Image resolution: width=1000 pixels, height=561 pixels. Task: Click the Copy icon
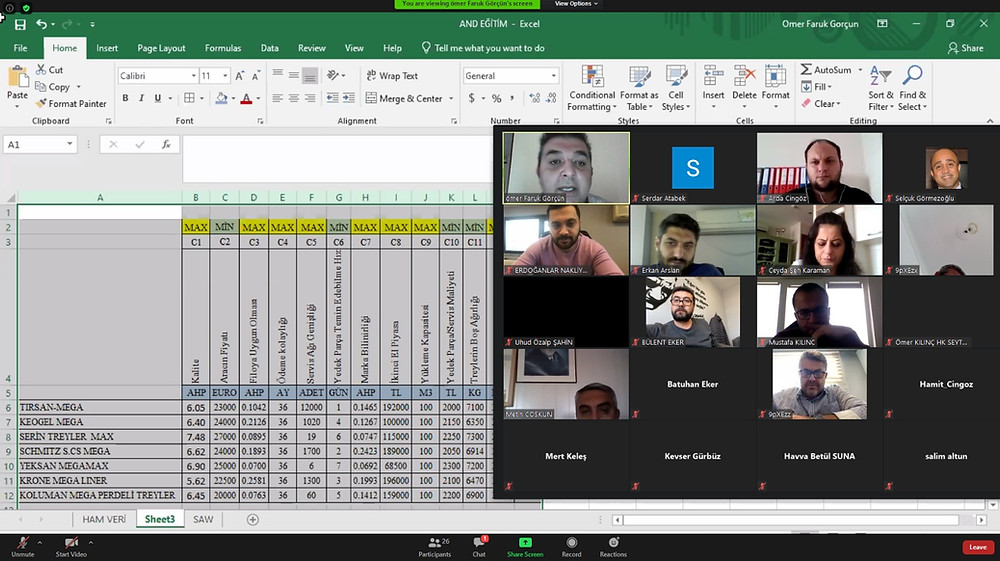click(x=41, y=87)
